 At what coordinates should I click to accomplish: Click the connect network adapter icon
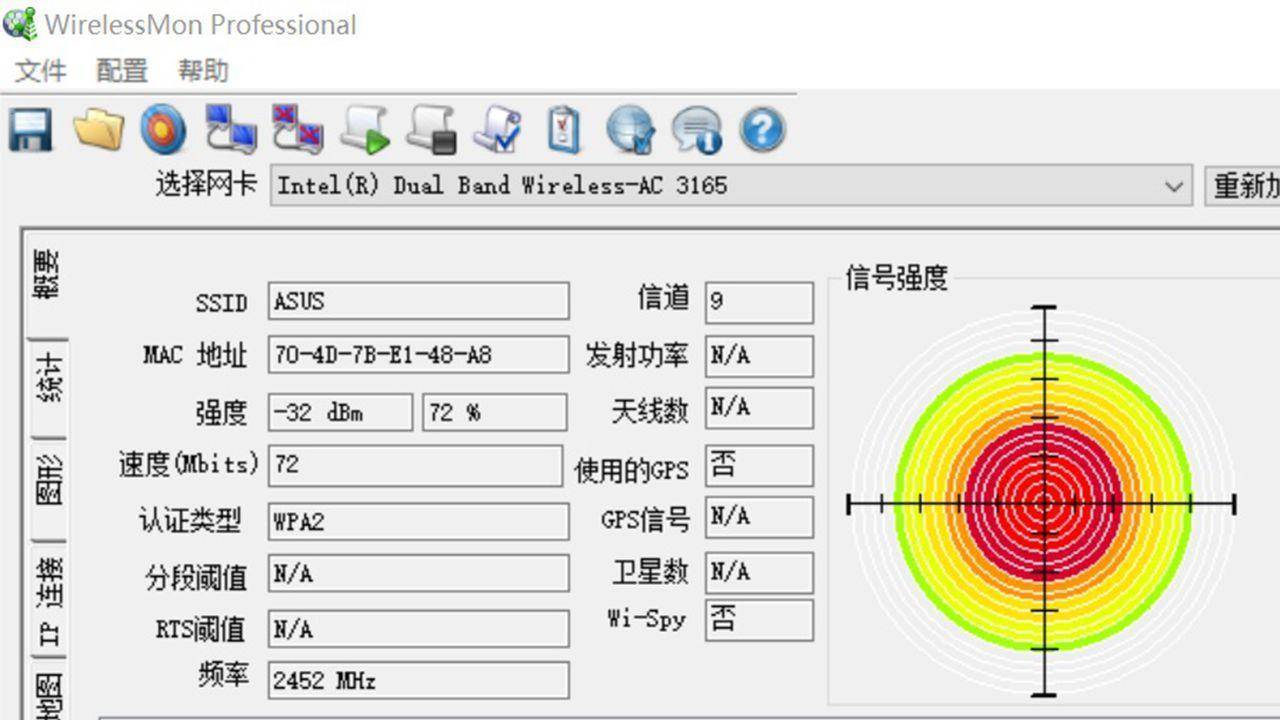tap(230, 130)
